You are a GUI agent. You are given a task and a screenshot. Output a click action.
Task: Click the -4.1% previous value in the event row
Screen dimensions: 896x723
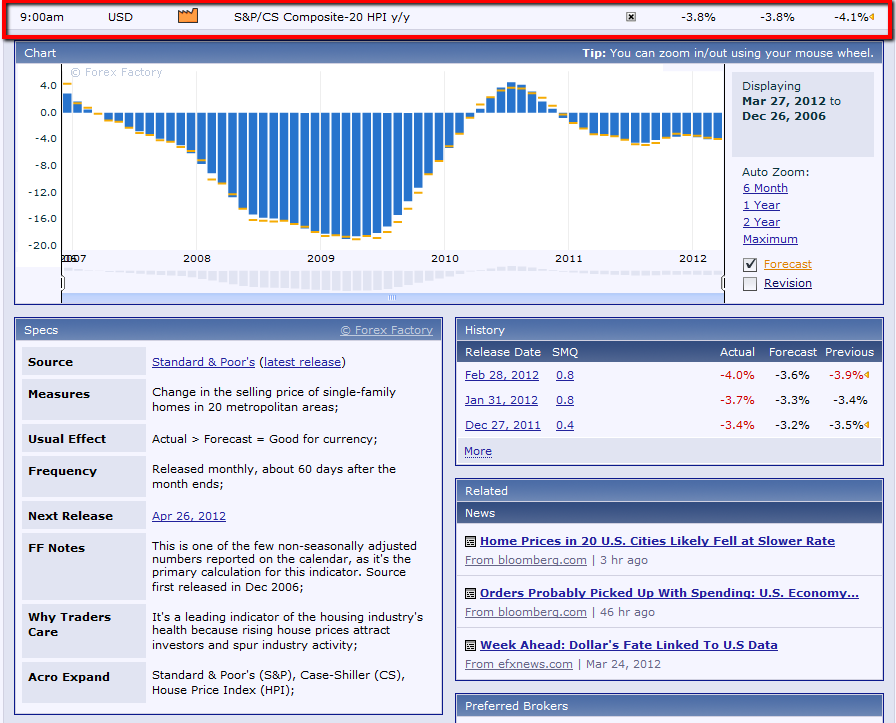point(851,17)
